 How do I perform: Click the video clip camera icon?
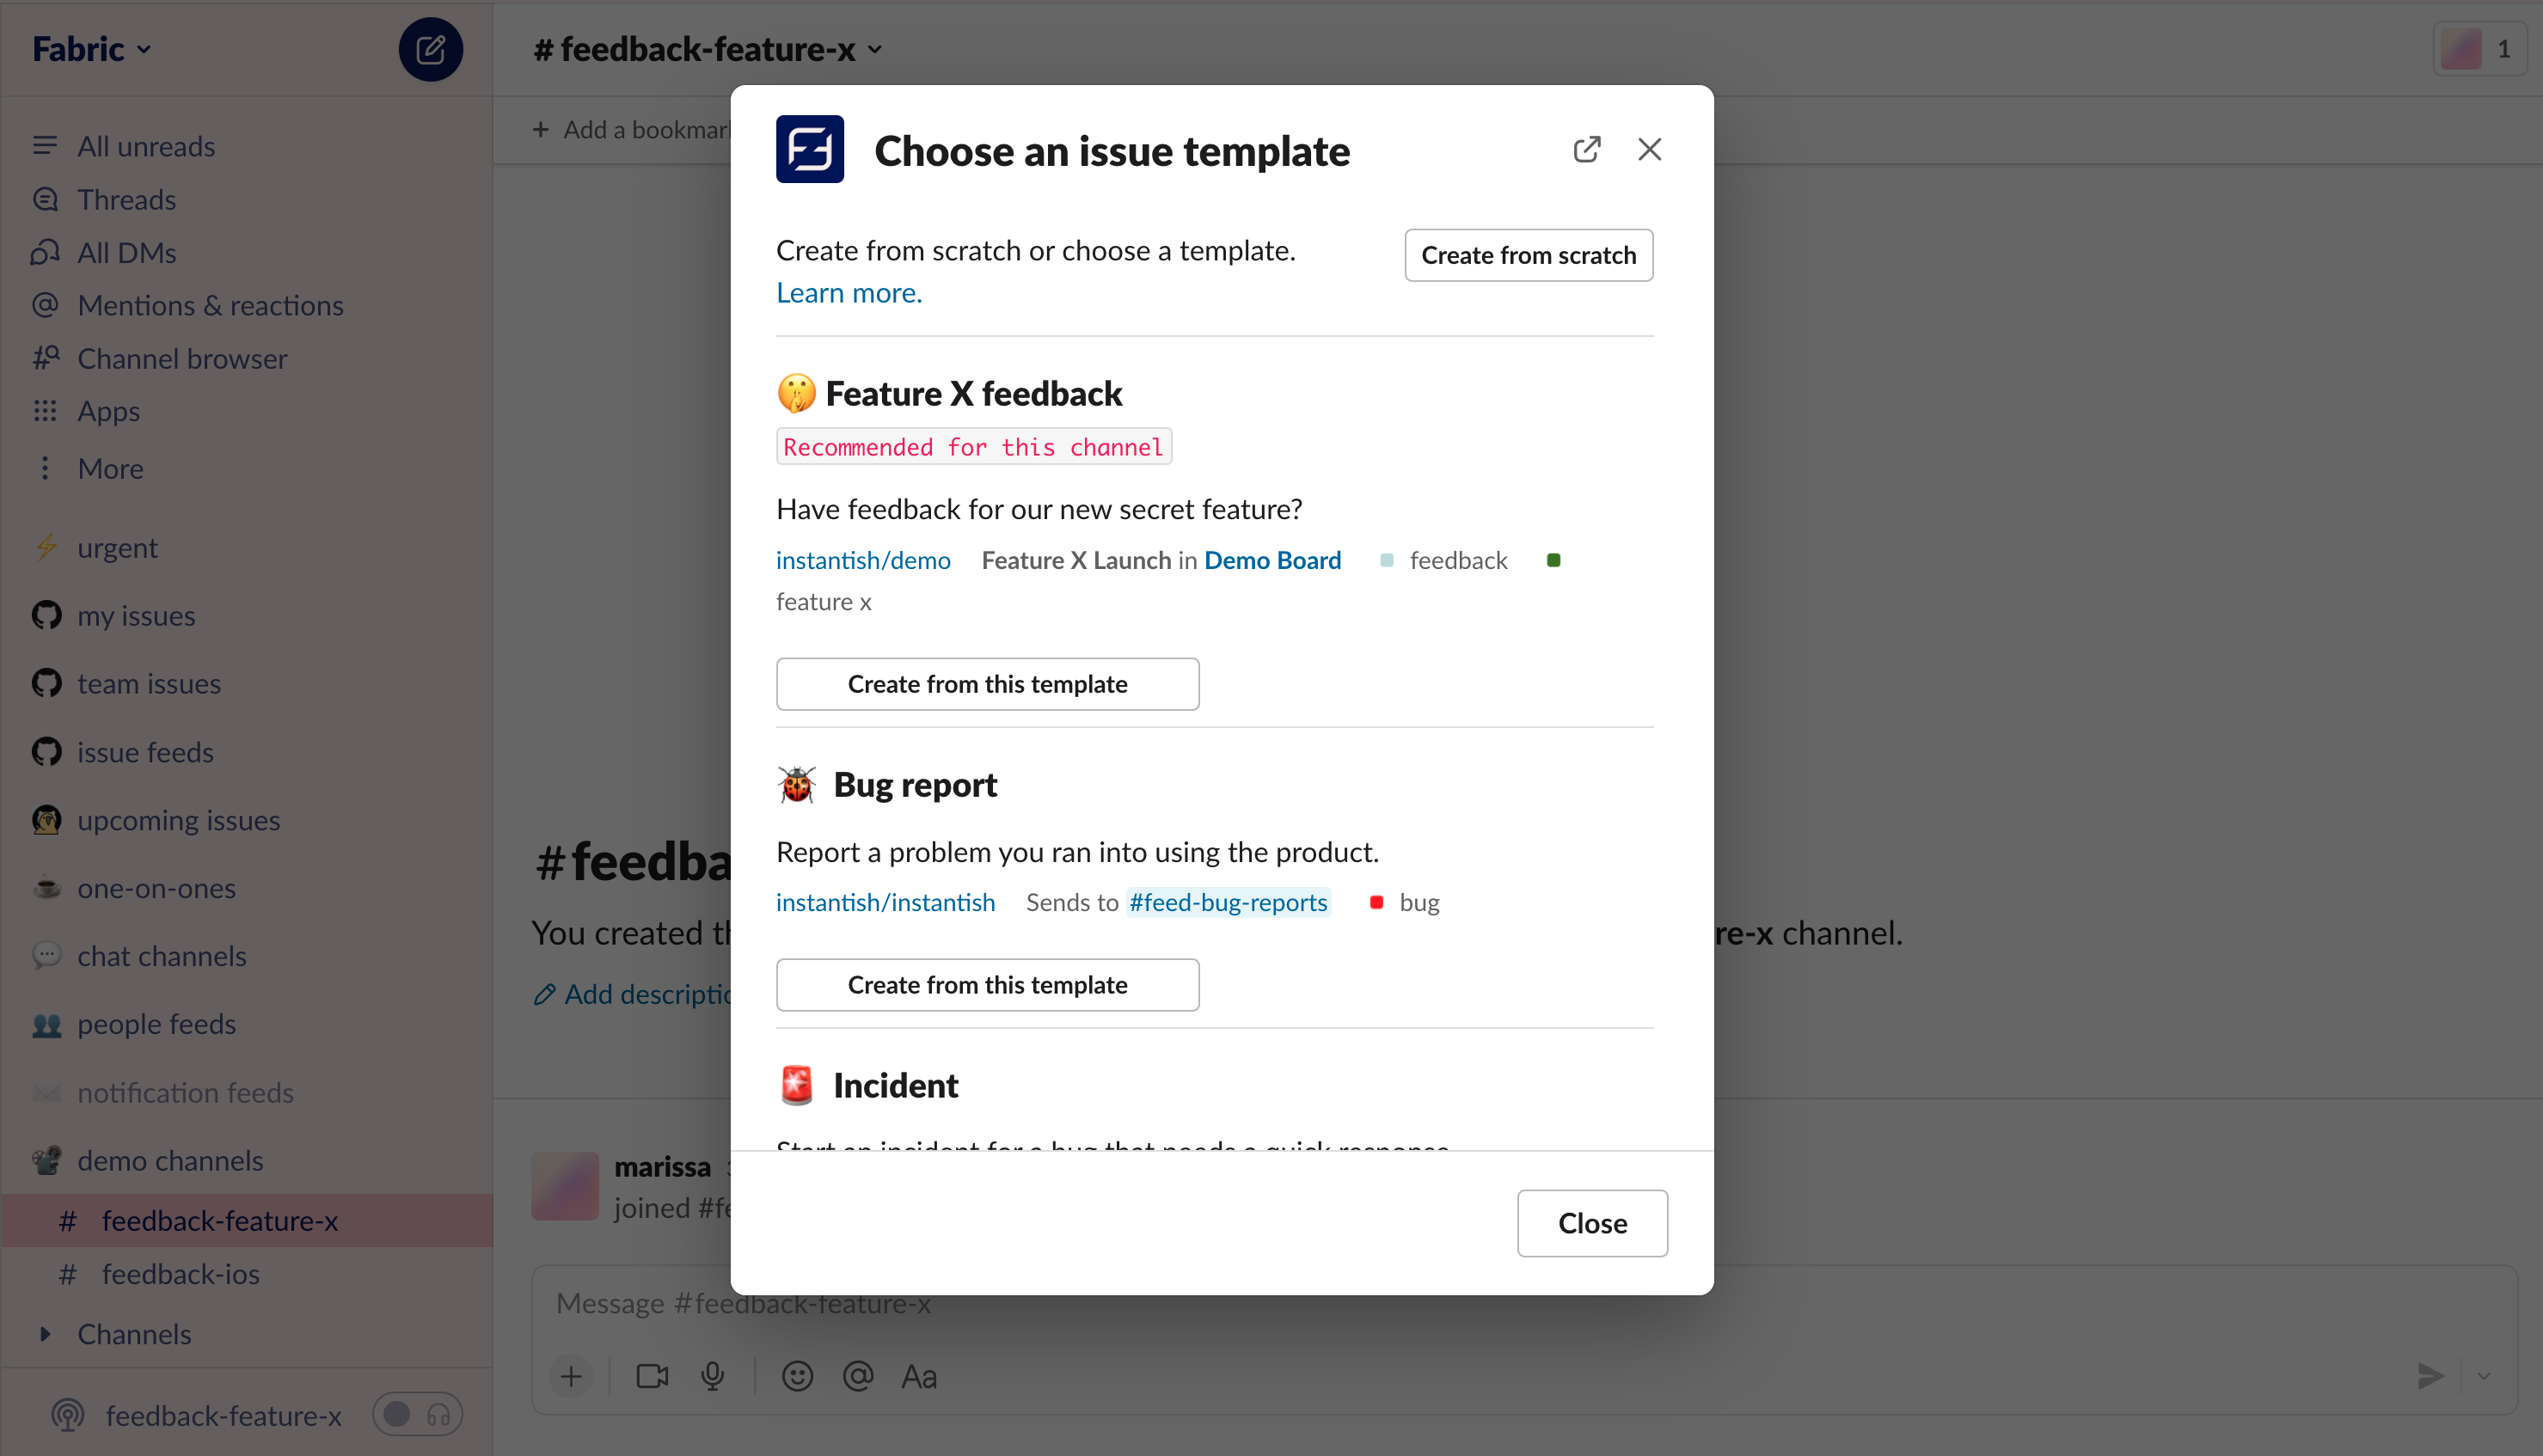[652, 1376]
